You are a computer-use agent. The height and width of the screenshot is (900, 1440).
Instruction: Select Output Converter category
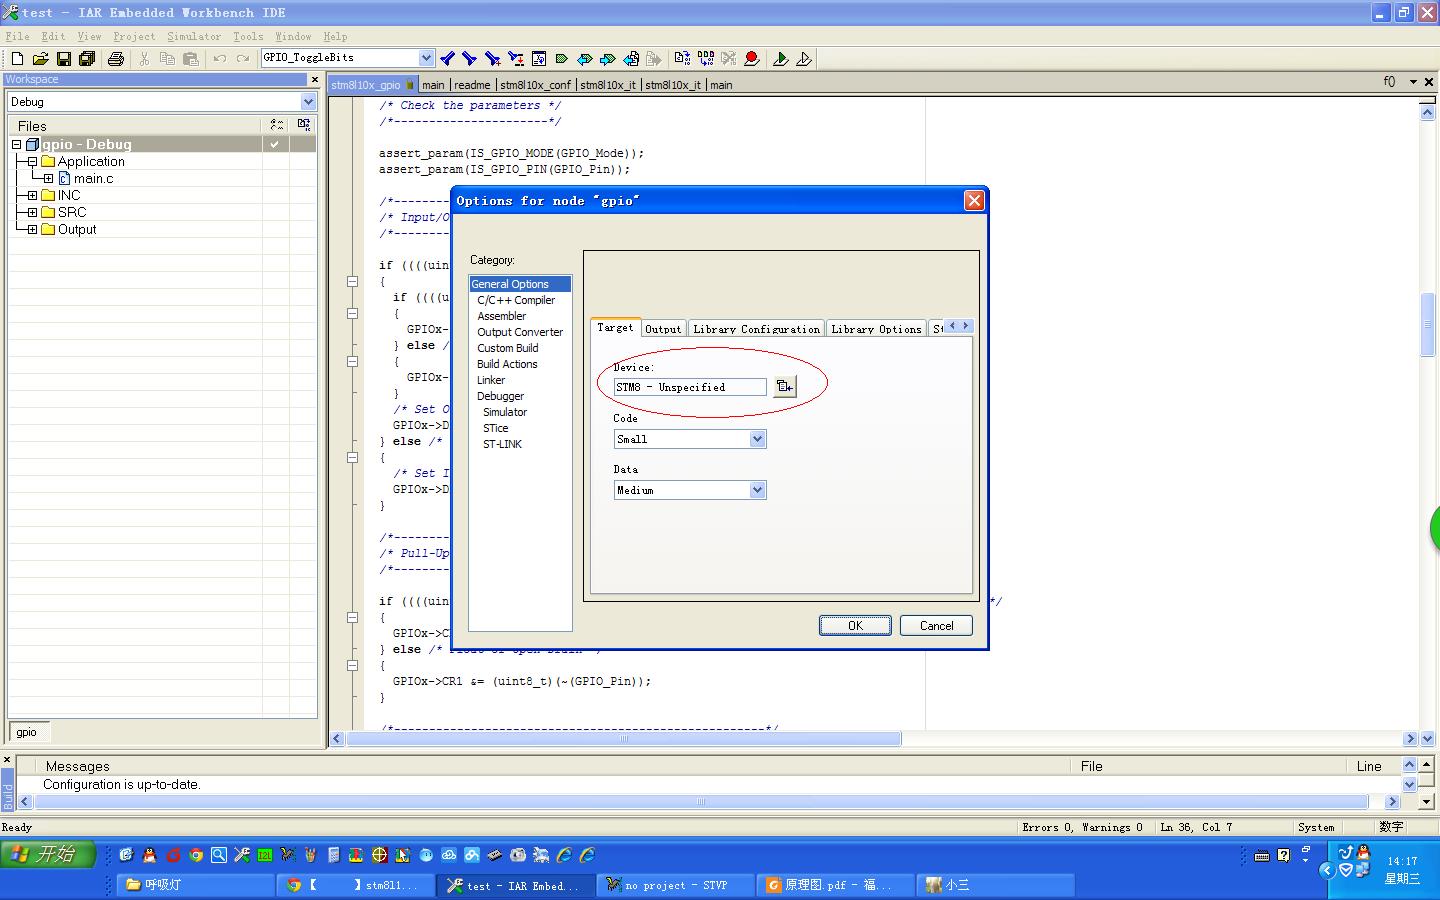[x=520, y=332]
